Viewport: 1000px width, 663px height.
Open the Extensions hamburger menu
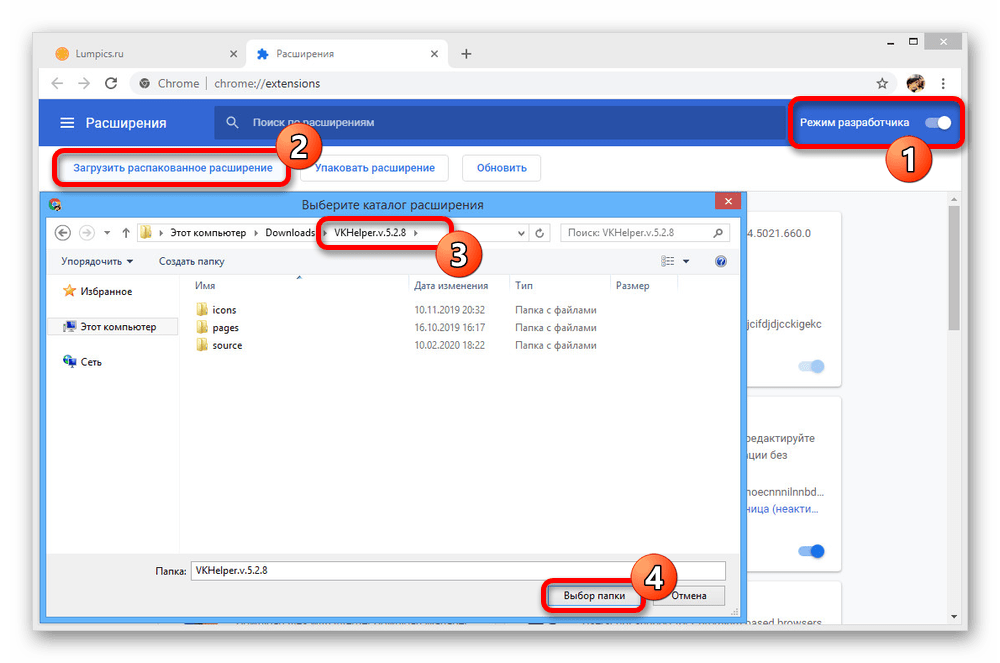click(67, 122)
